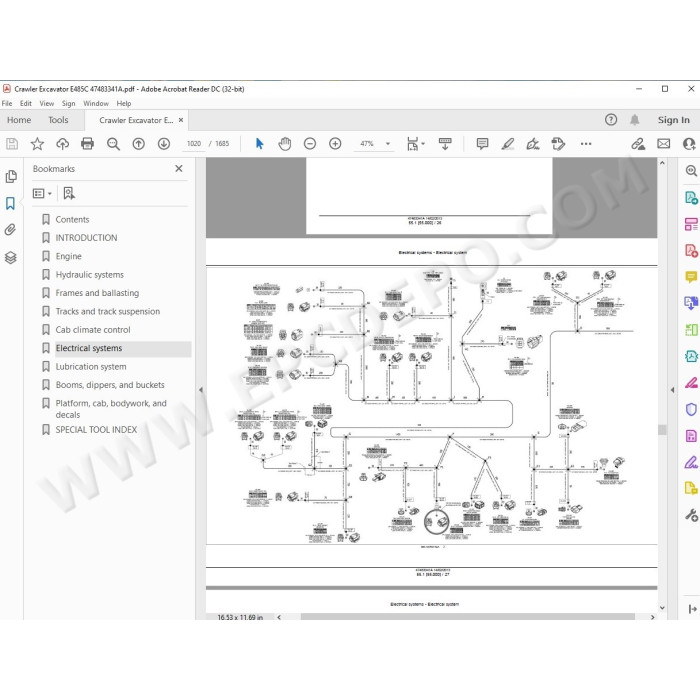Zoom out with minus icon

coord(310,144)
